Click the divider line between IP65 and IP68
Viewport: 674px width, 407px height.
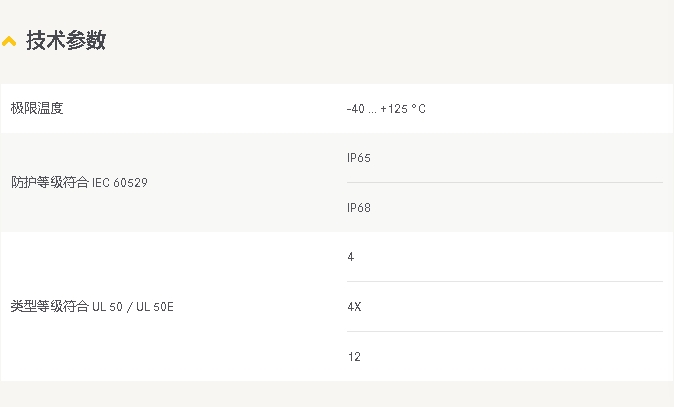coord(505,183)
